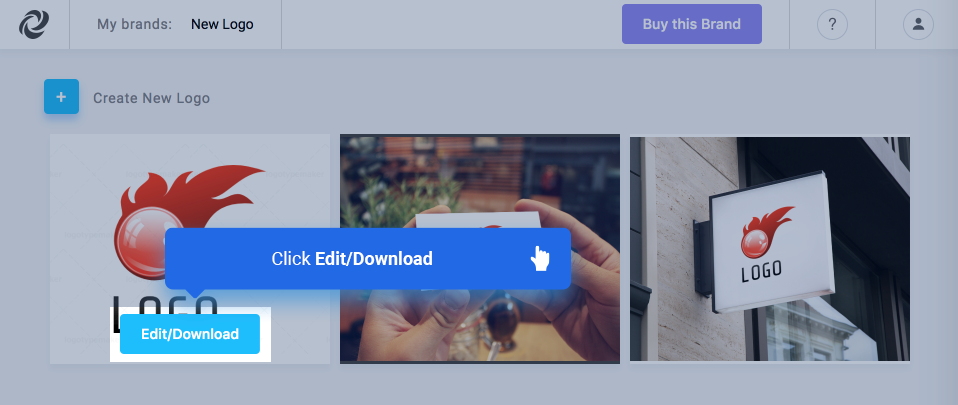Click the blue "Click Edit/Download" tooltip bubble
This screenshot has height=405, width=958.
368,258
